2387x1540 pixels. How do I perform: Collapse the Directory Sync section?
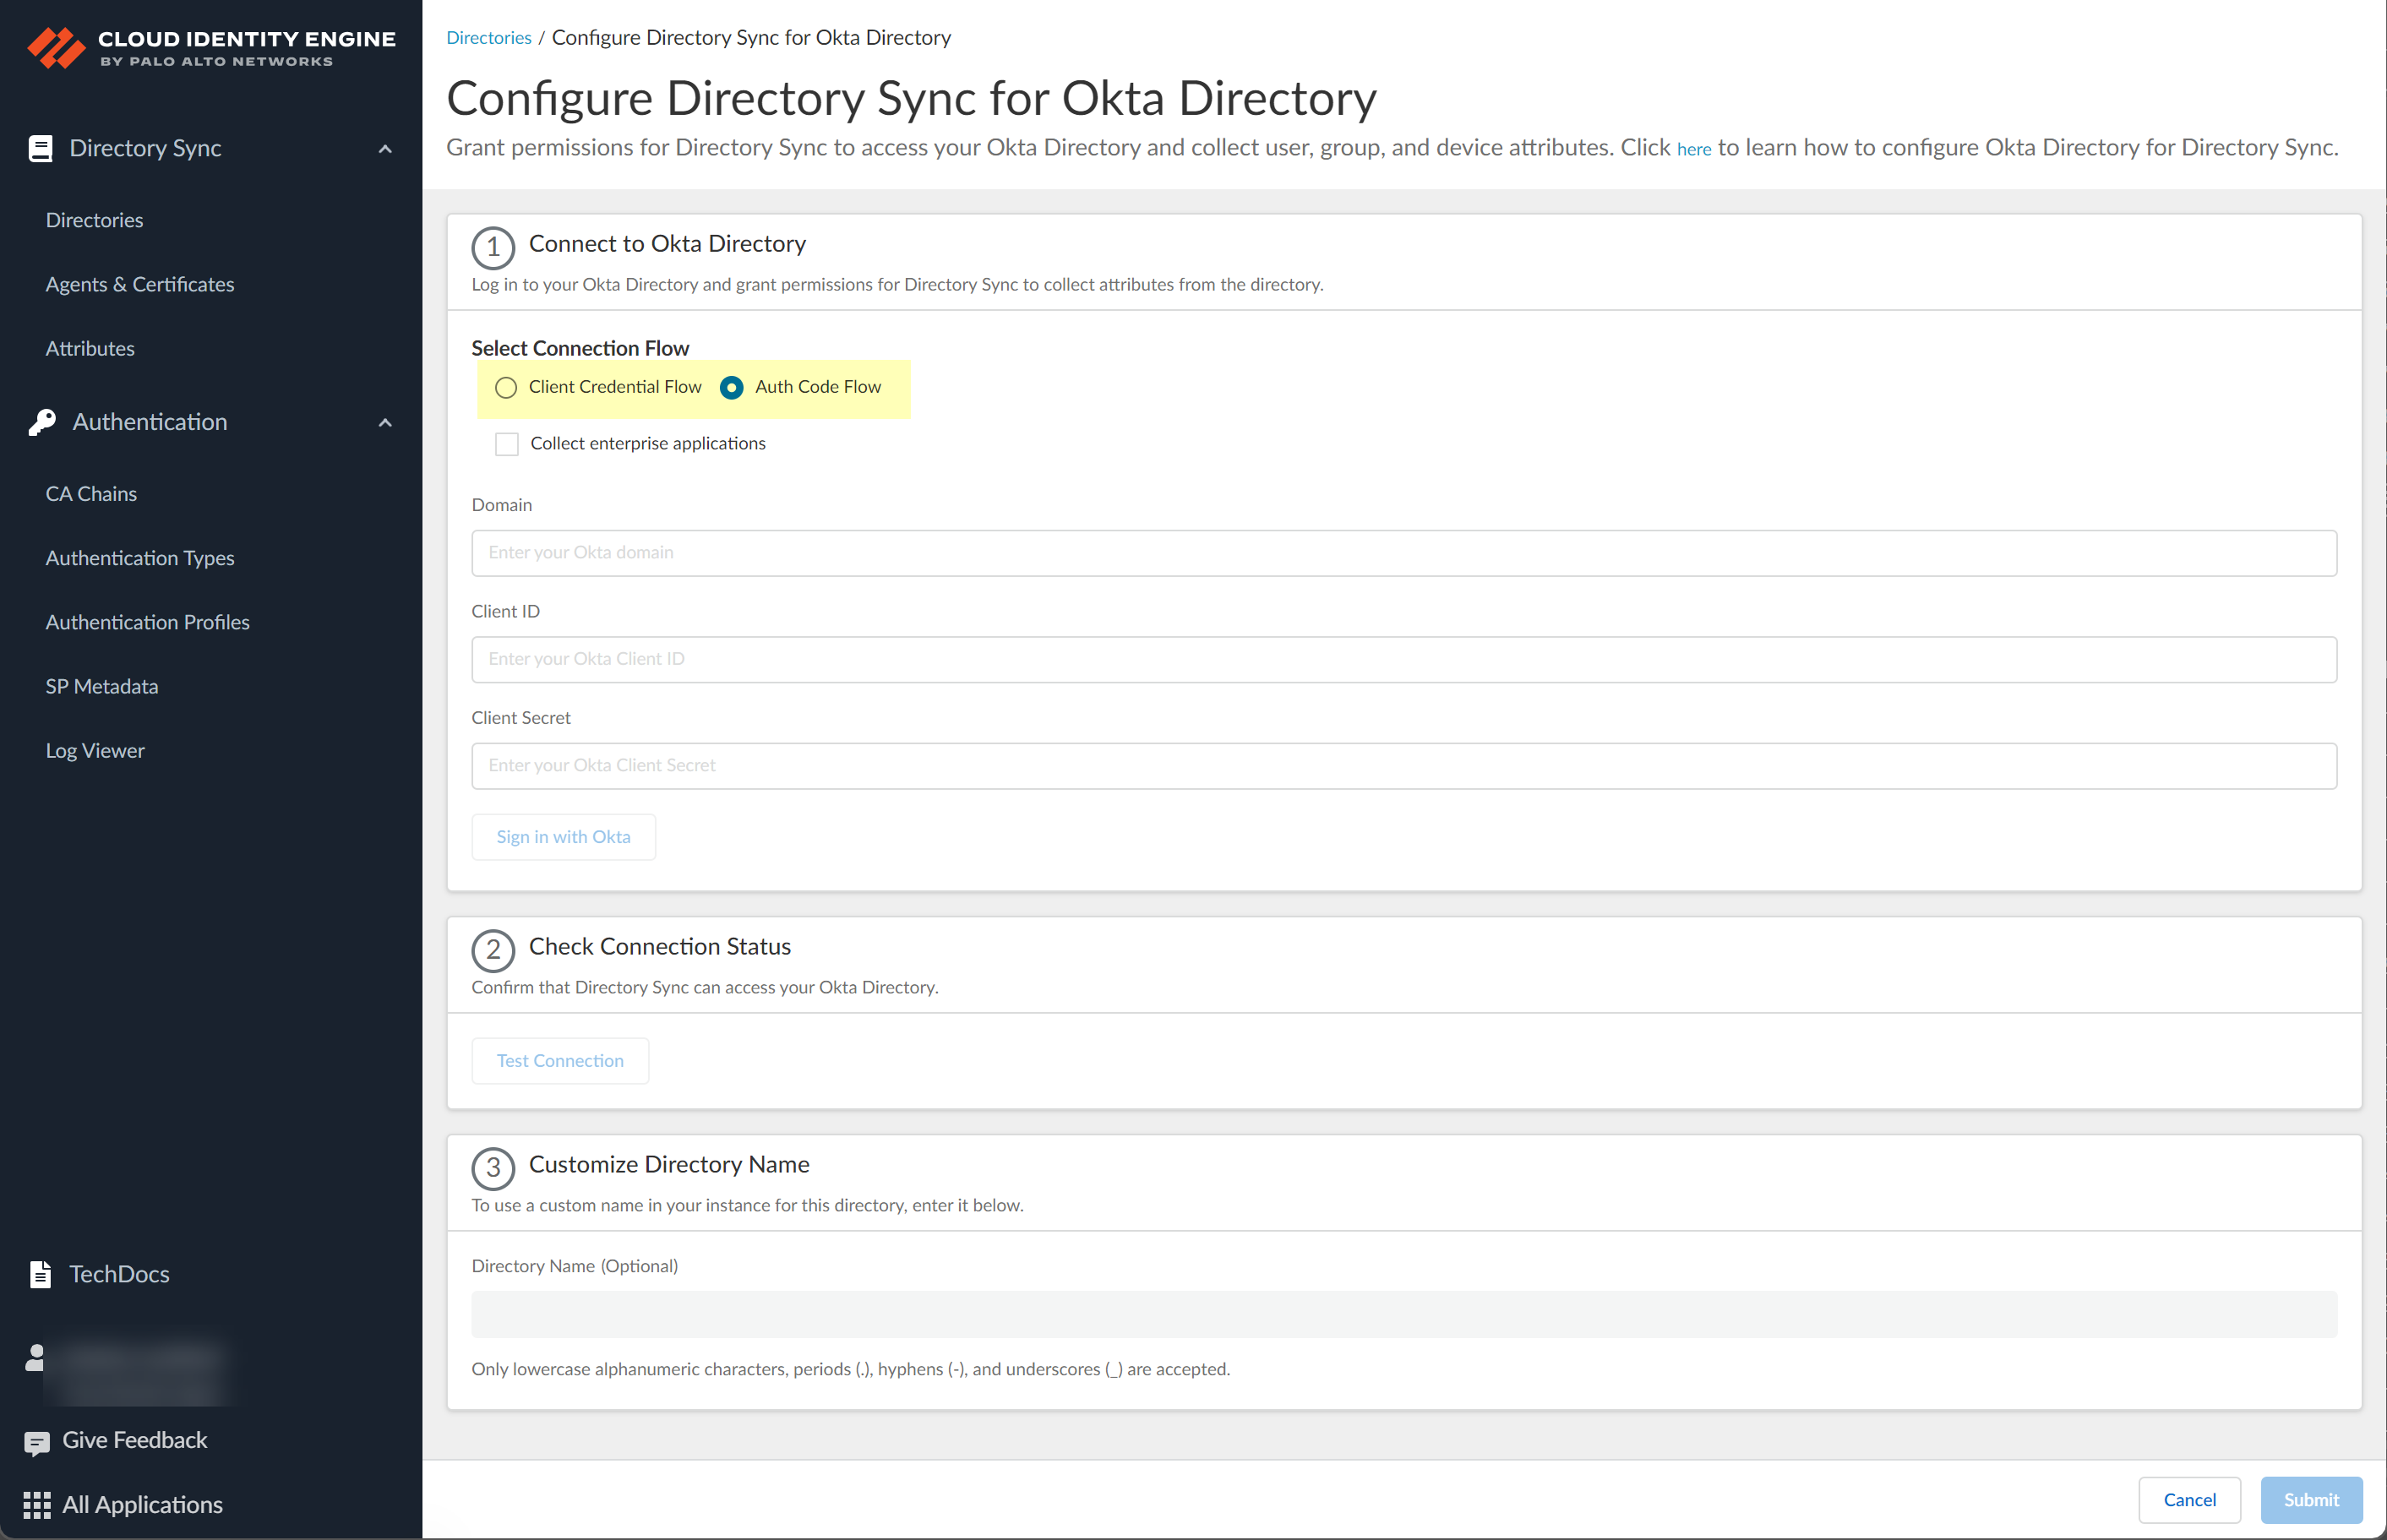point(385,148)
